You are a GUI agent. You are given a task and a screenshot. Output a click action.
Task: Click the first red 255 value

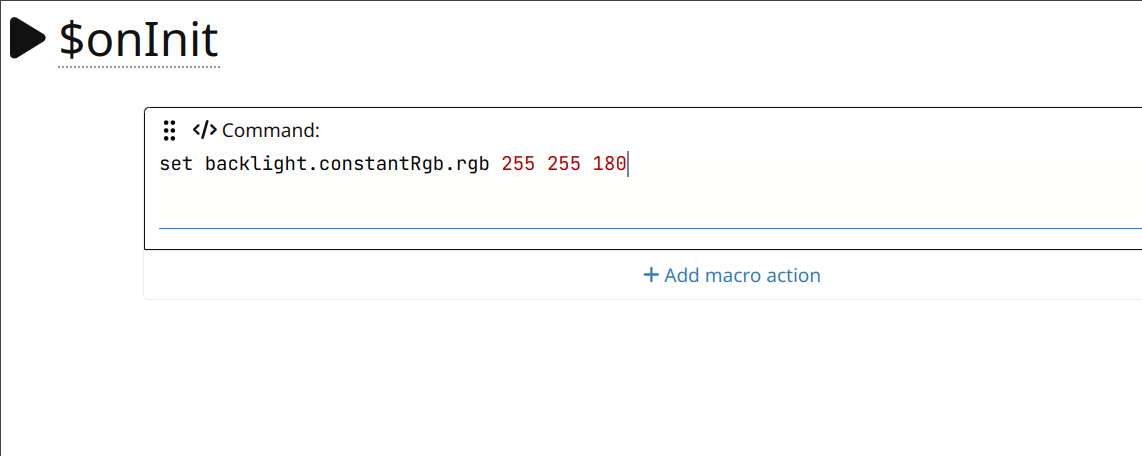518,164
